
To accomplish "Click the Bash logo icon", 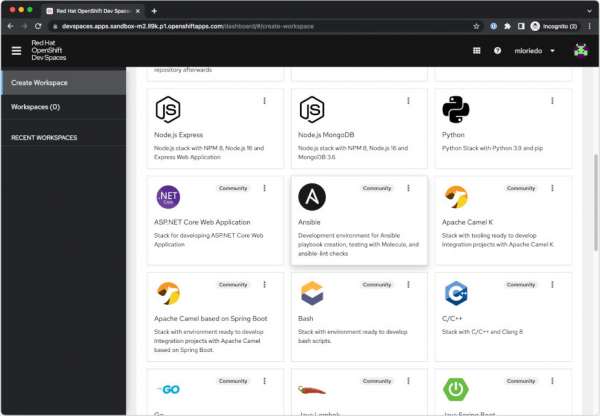I will click(312, 293).
